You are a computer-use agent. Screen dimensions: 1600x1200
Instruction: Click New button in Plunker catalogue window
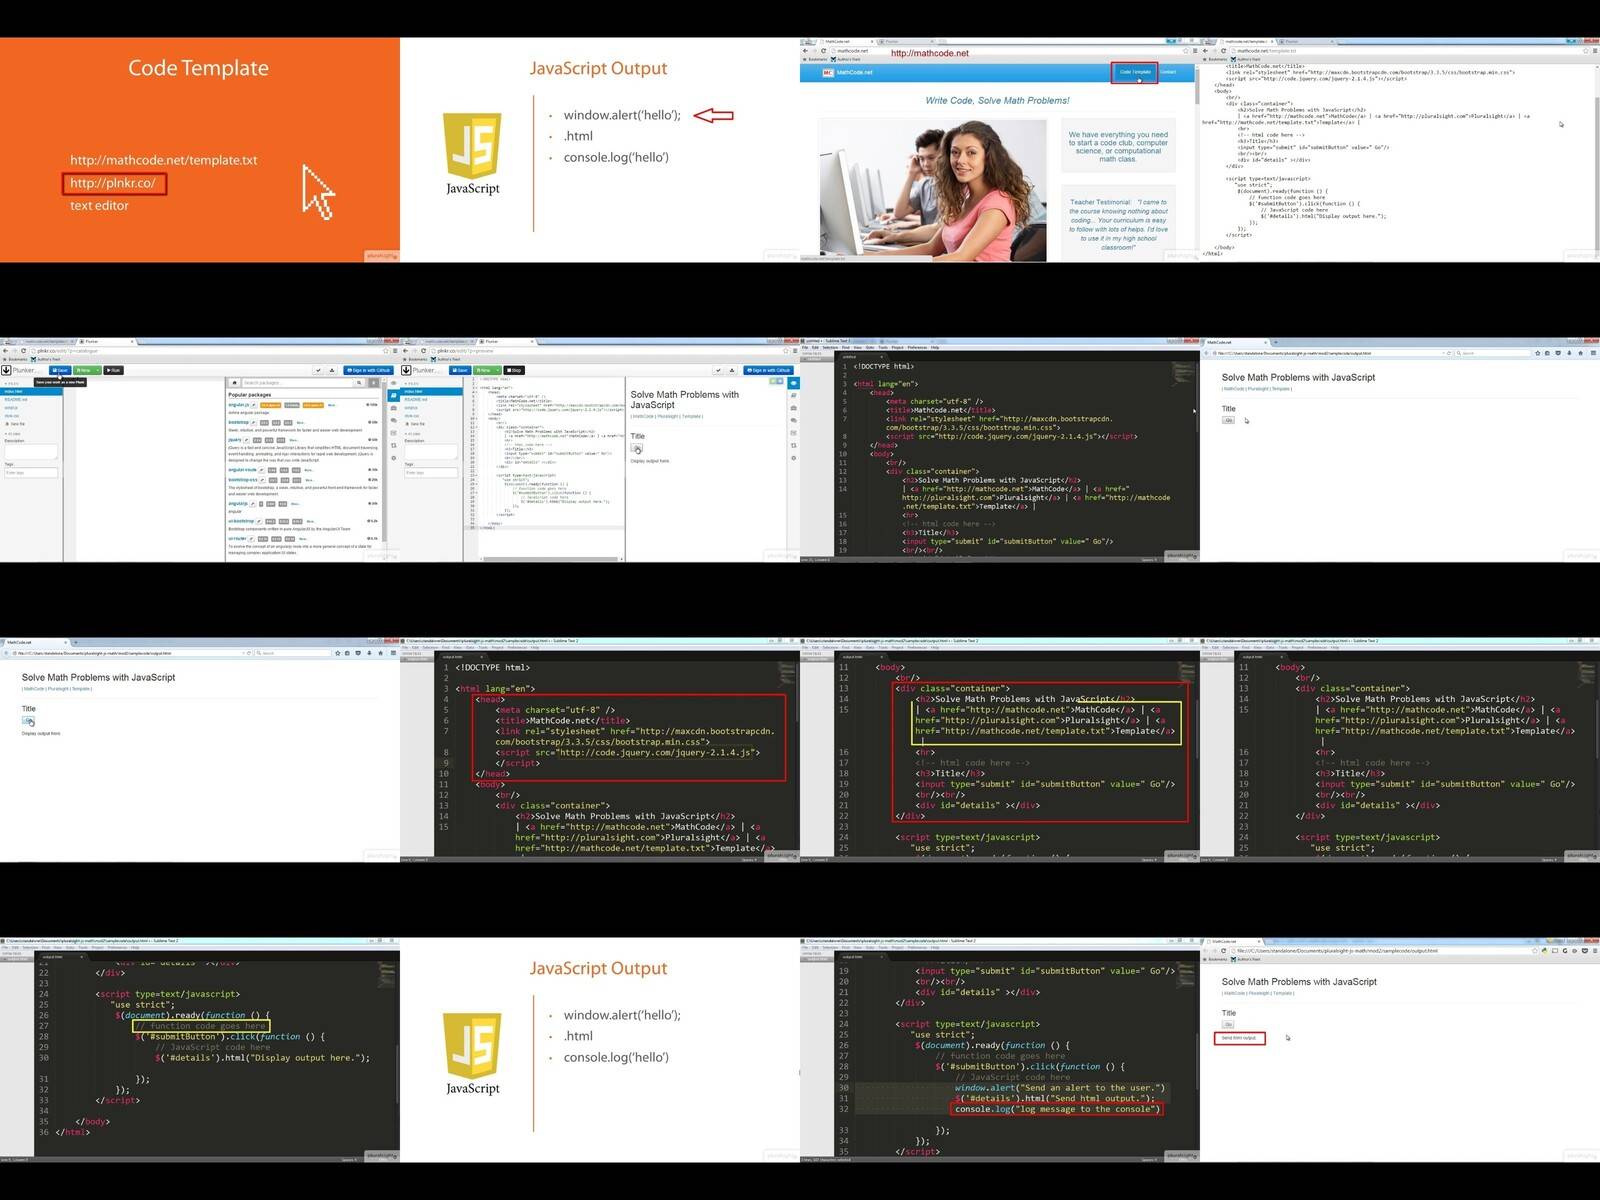click(83, 370)
